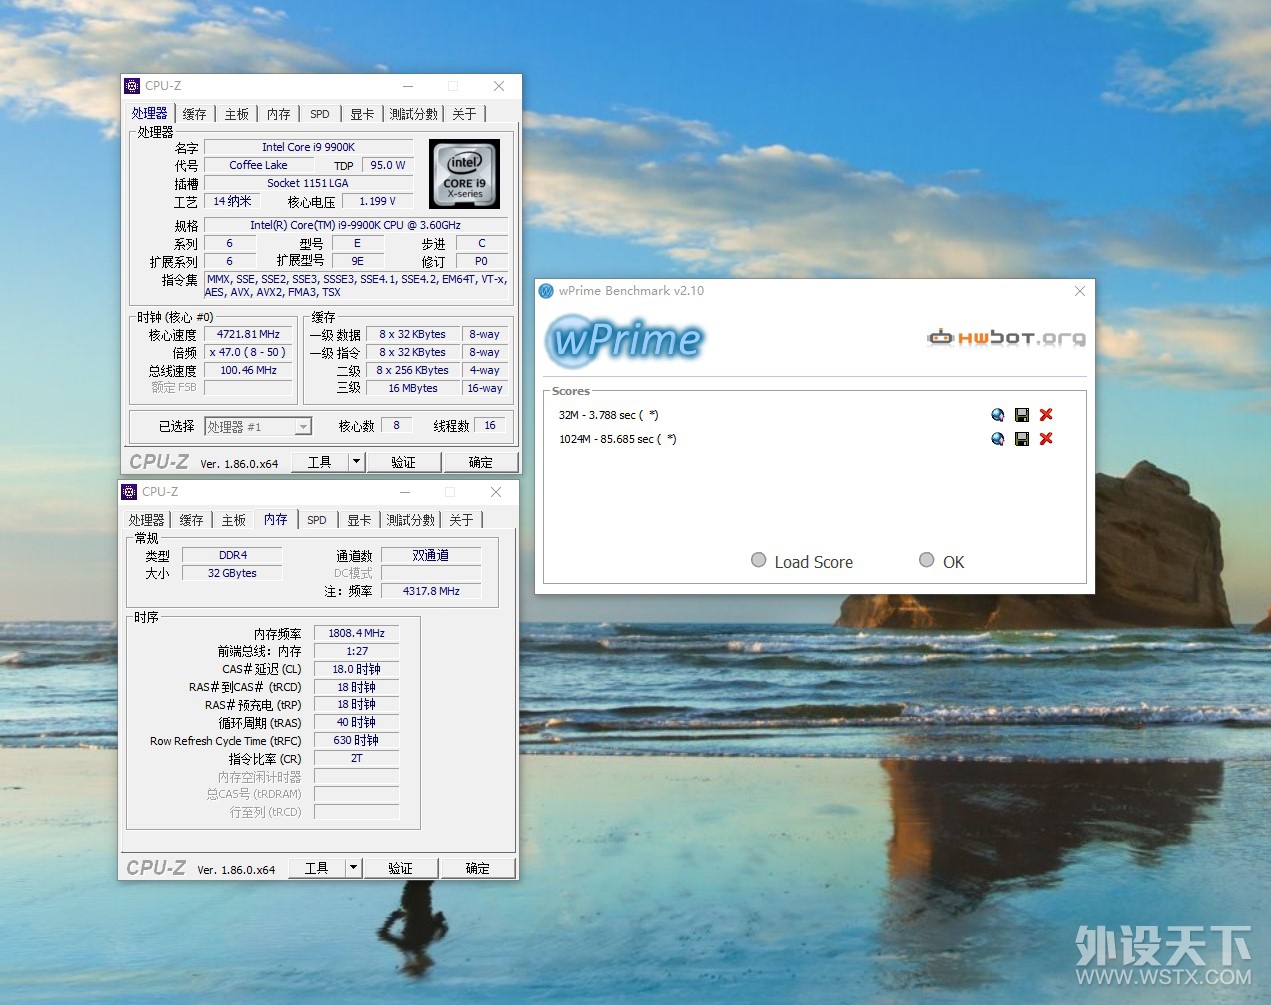Switch to 缓存 tab in bottom CPU-Z

click(x=192, y=520)
